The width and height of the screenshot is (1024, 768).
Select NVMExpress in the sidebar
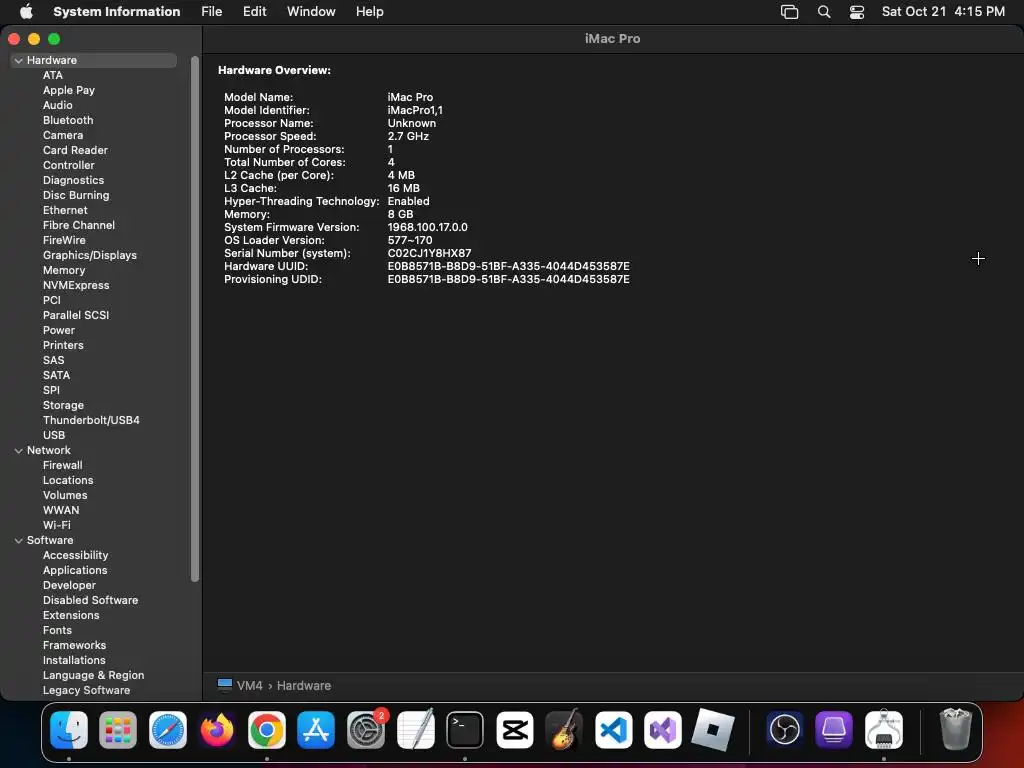point(76,285)
